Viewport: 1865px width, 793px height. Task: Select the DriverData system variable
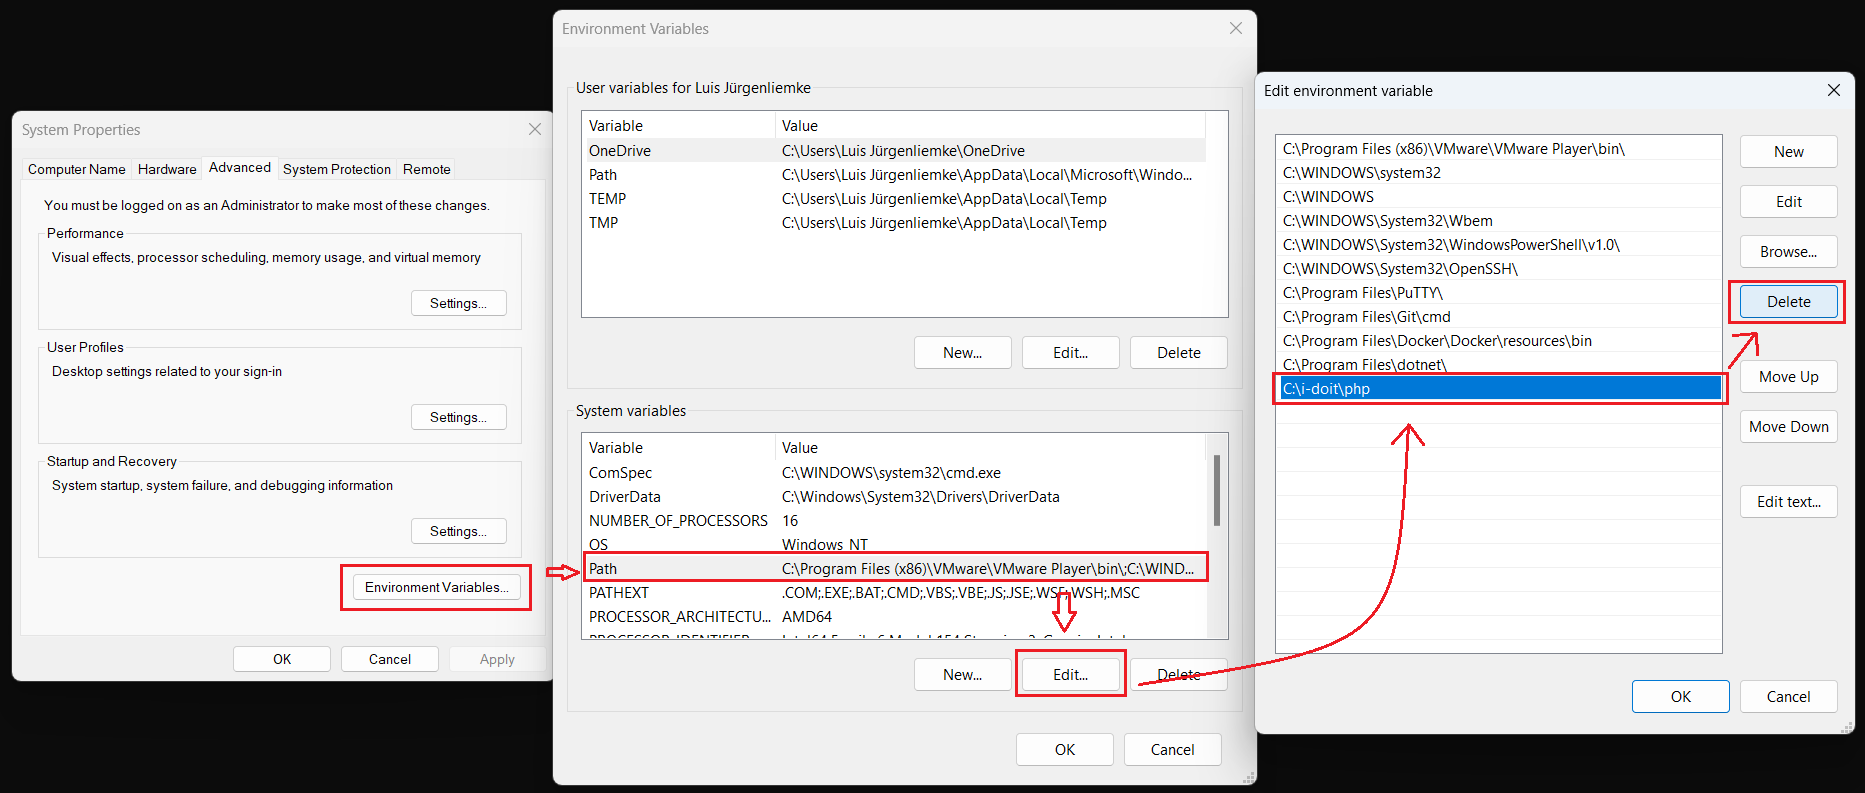(x=894, y=496)
